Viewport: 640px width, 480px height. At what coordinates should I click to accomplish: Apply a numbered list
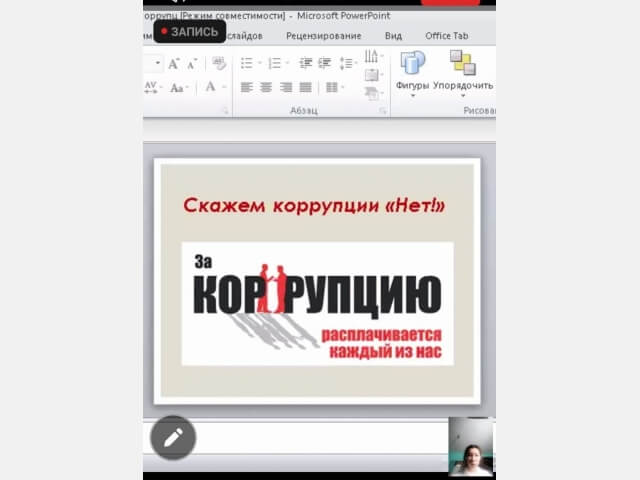point(274,63)
